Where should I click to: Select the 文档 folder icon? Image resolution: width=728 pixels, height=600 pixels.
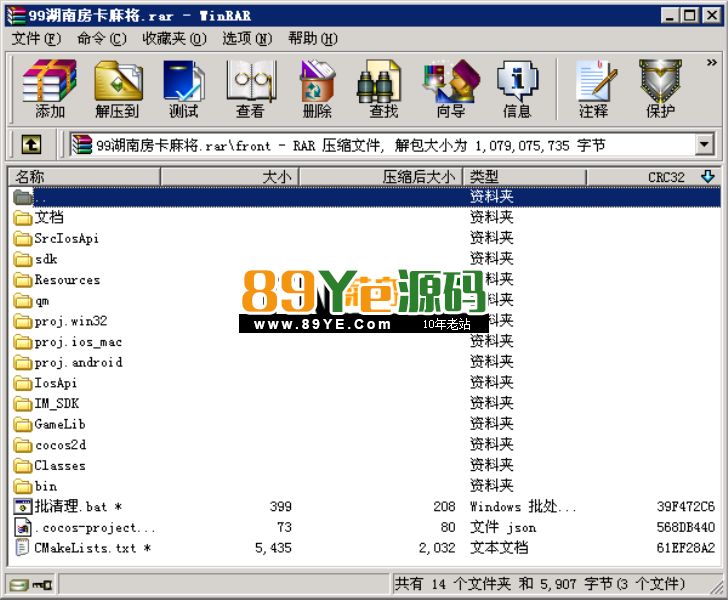tap(22, 217)
